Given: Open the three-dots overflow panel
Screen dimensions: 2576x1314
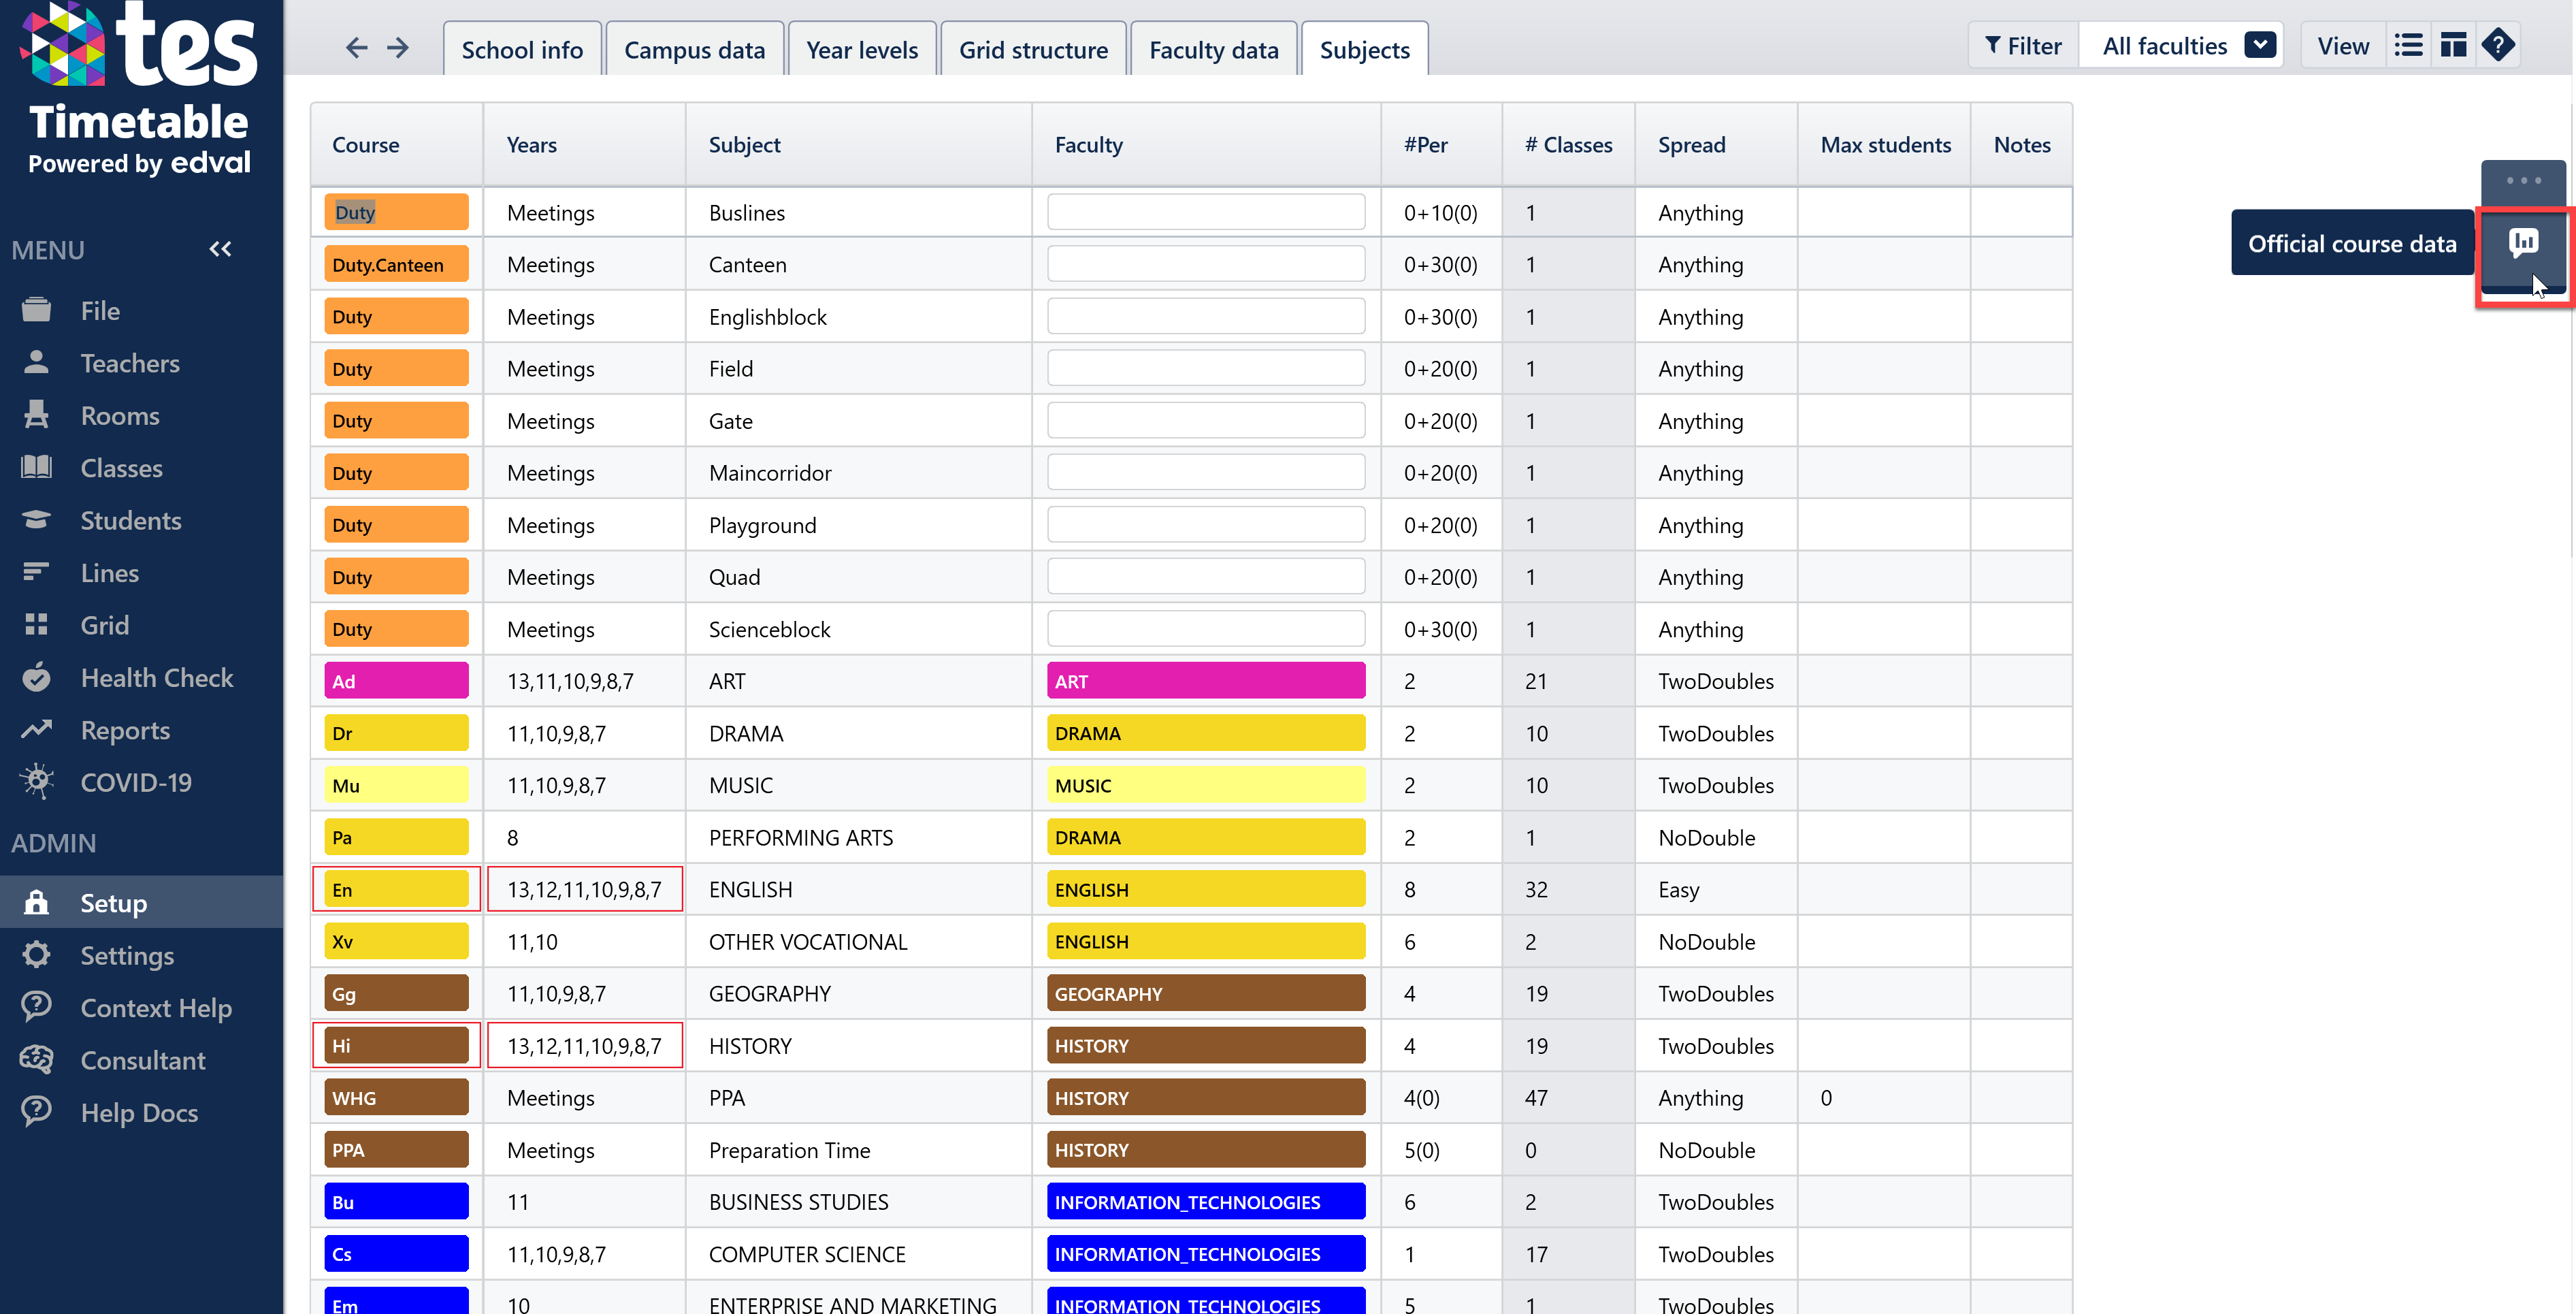Looking at the screenshot, I should coord(2523,181).
